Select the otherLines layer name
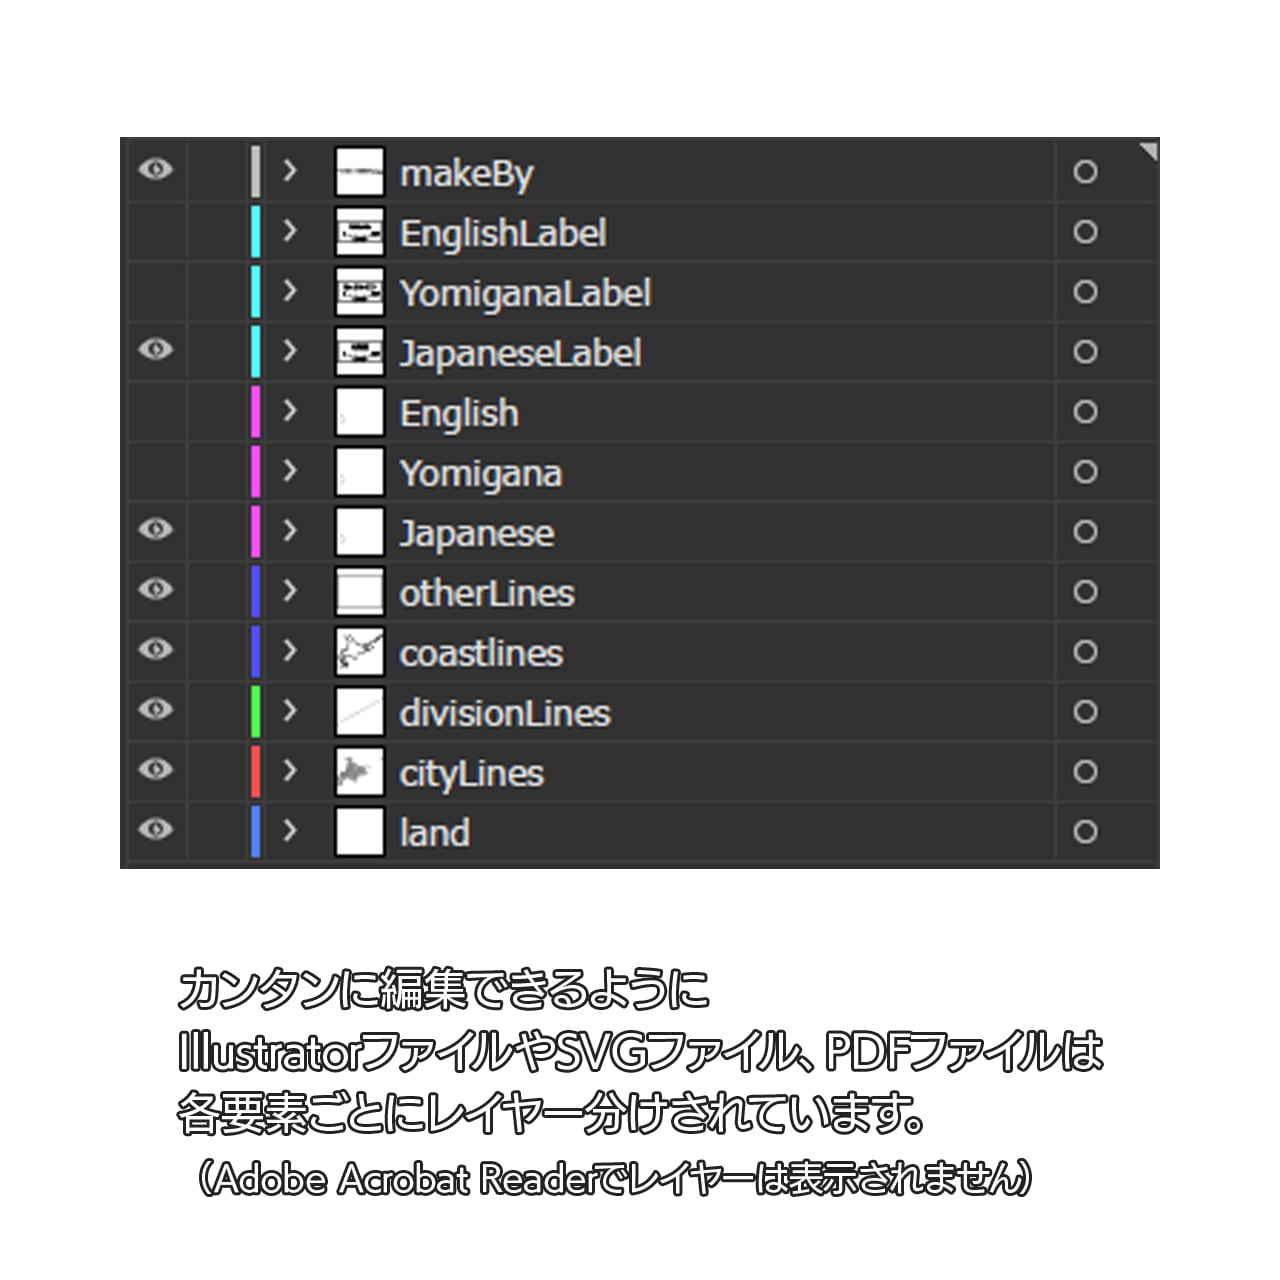Screen dimensions: 1280x1280 (487, 593)
